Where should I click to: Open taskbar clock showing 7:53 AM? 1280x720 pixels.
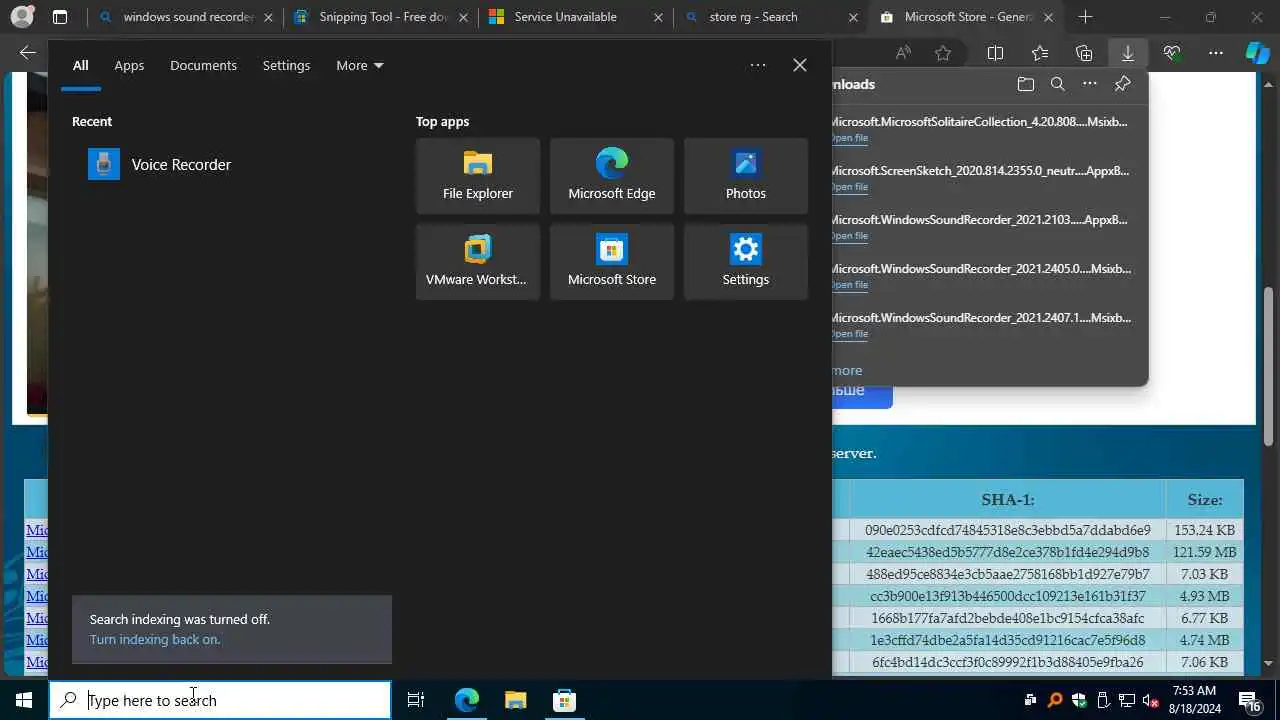1195,700
